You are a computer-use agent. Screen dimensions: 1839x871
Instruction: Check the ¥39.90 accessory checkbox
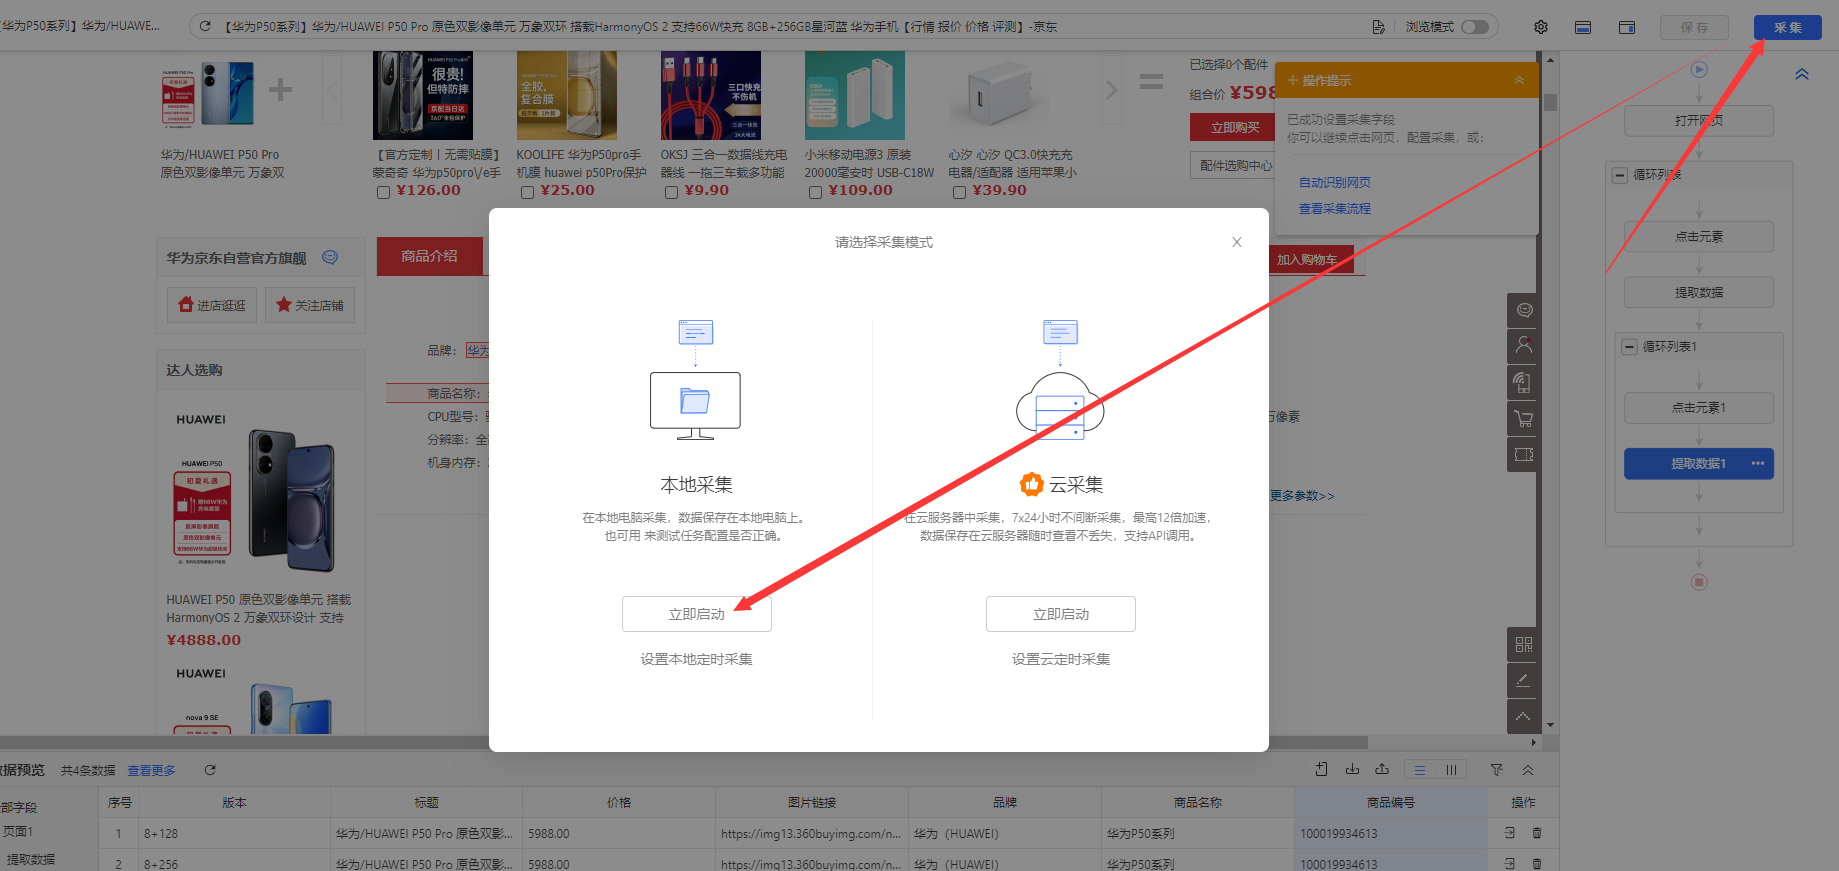959,192
